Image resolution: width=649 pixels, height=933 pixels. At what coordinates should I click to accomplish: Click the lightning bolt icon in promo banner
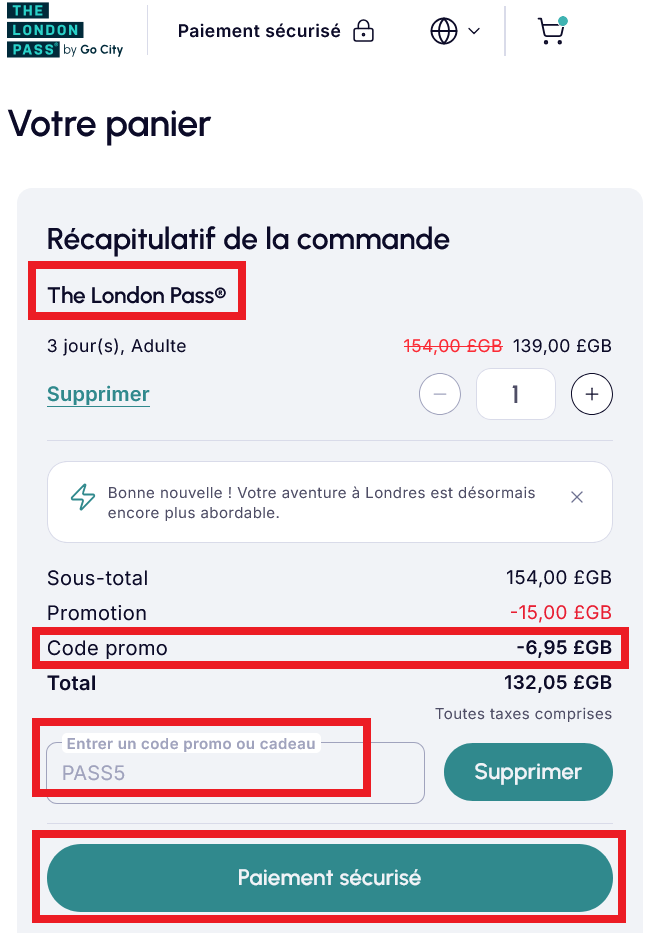pyautogui.click(x=83, y=496)
